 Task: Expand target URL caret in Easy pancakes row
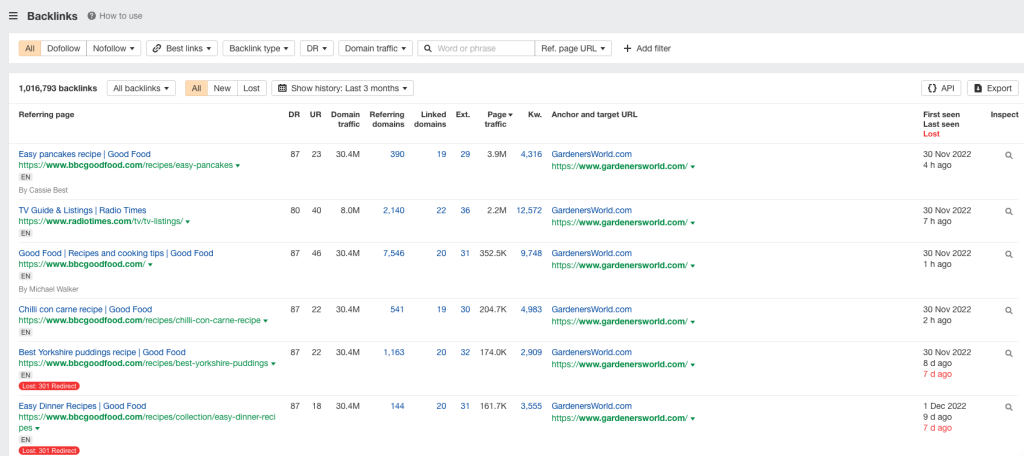pos(692,167)
